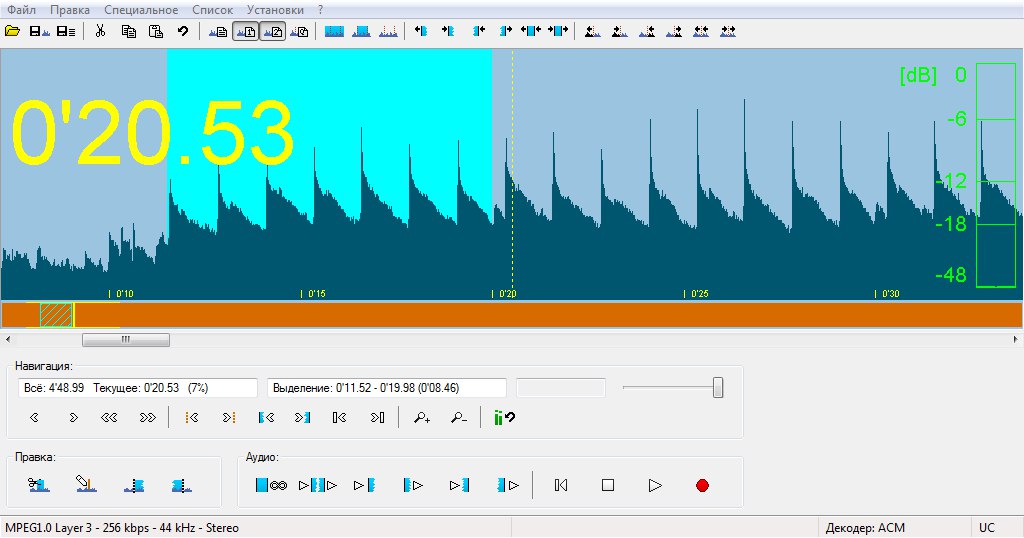The width and height of the screenshot is (1024, 538).
Task: Click the horizontal scrollbar thumb below overview
Action: (x=125, y=339)
